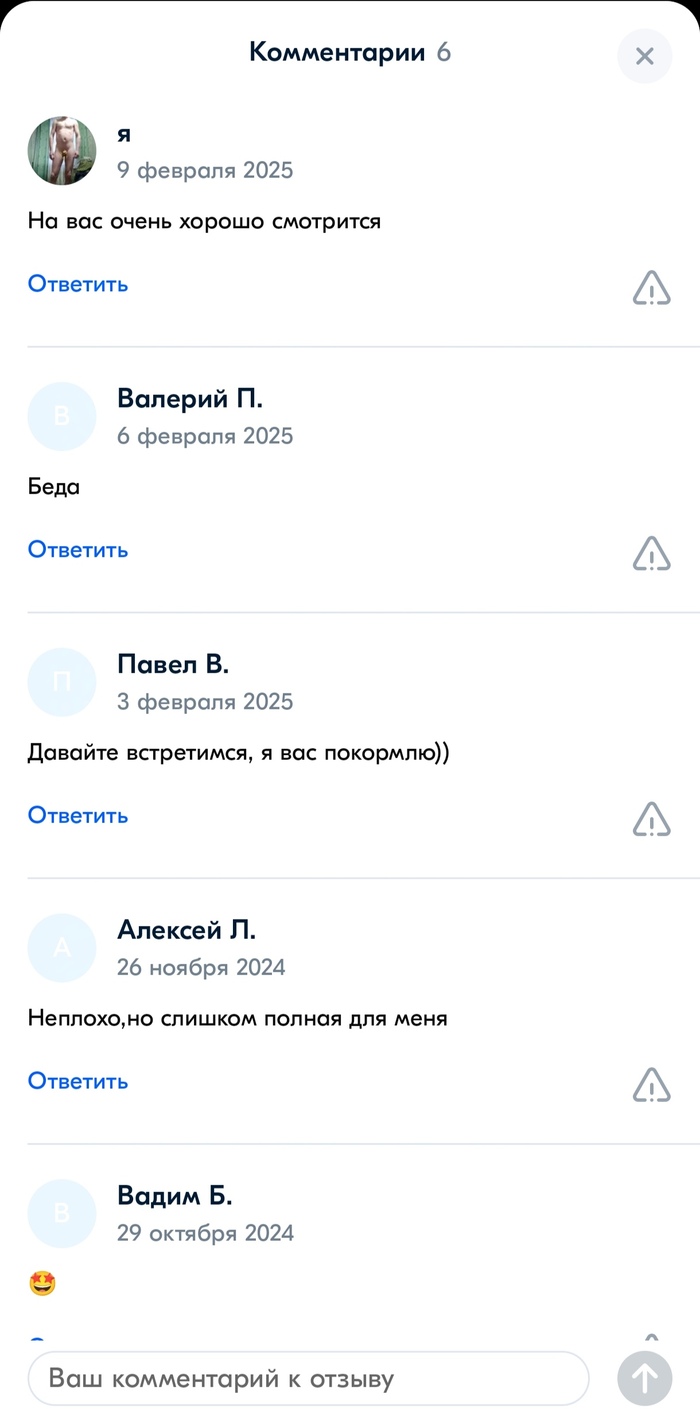The image size is (700, 1409).
Task: Open Алексей Л.'s profile name
Action: point(186,930)
